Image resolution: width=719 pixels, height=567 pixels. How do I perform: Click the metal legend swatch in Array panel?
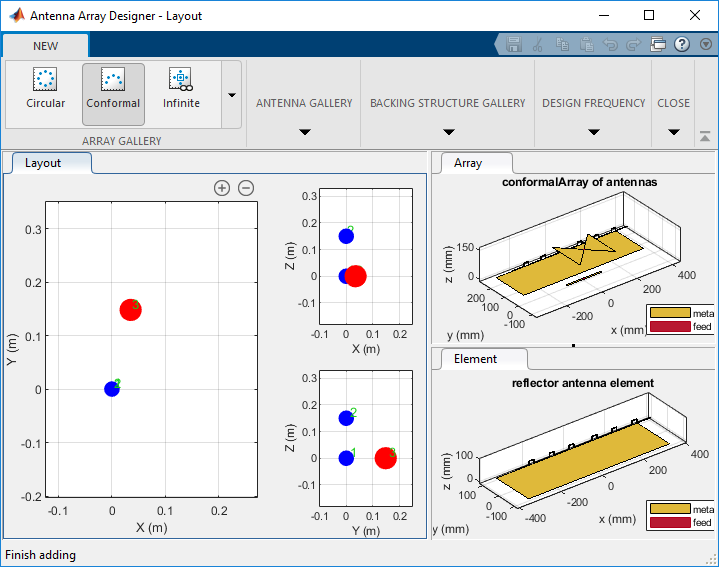click(670, 313)
